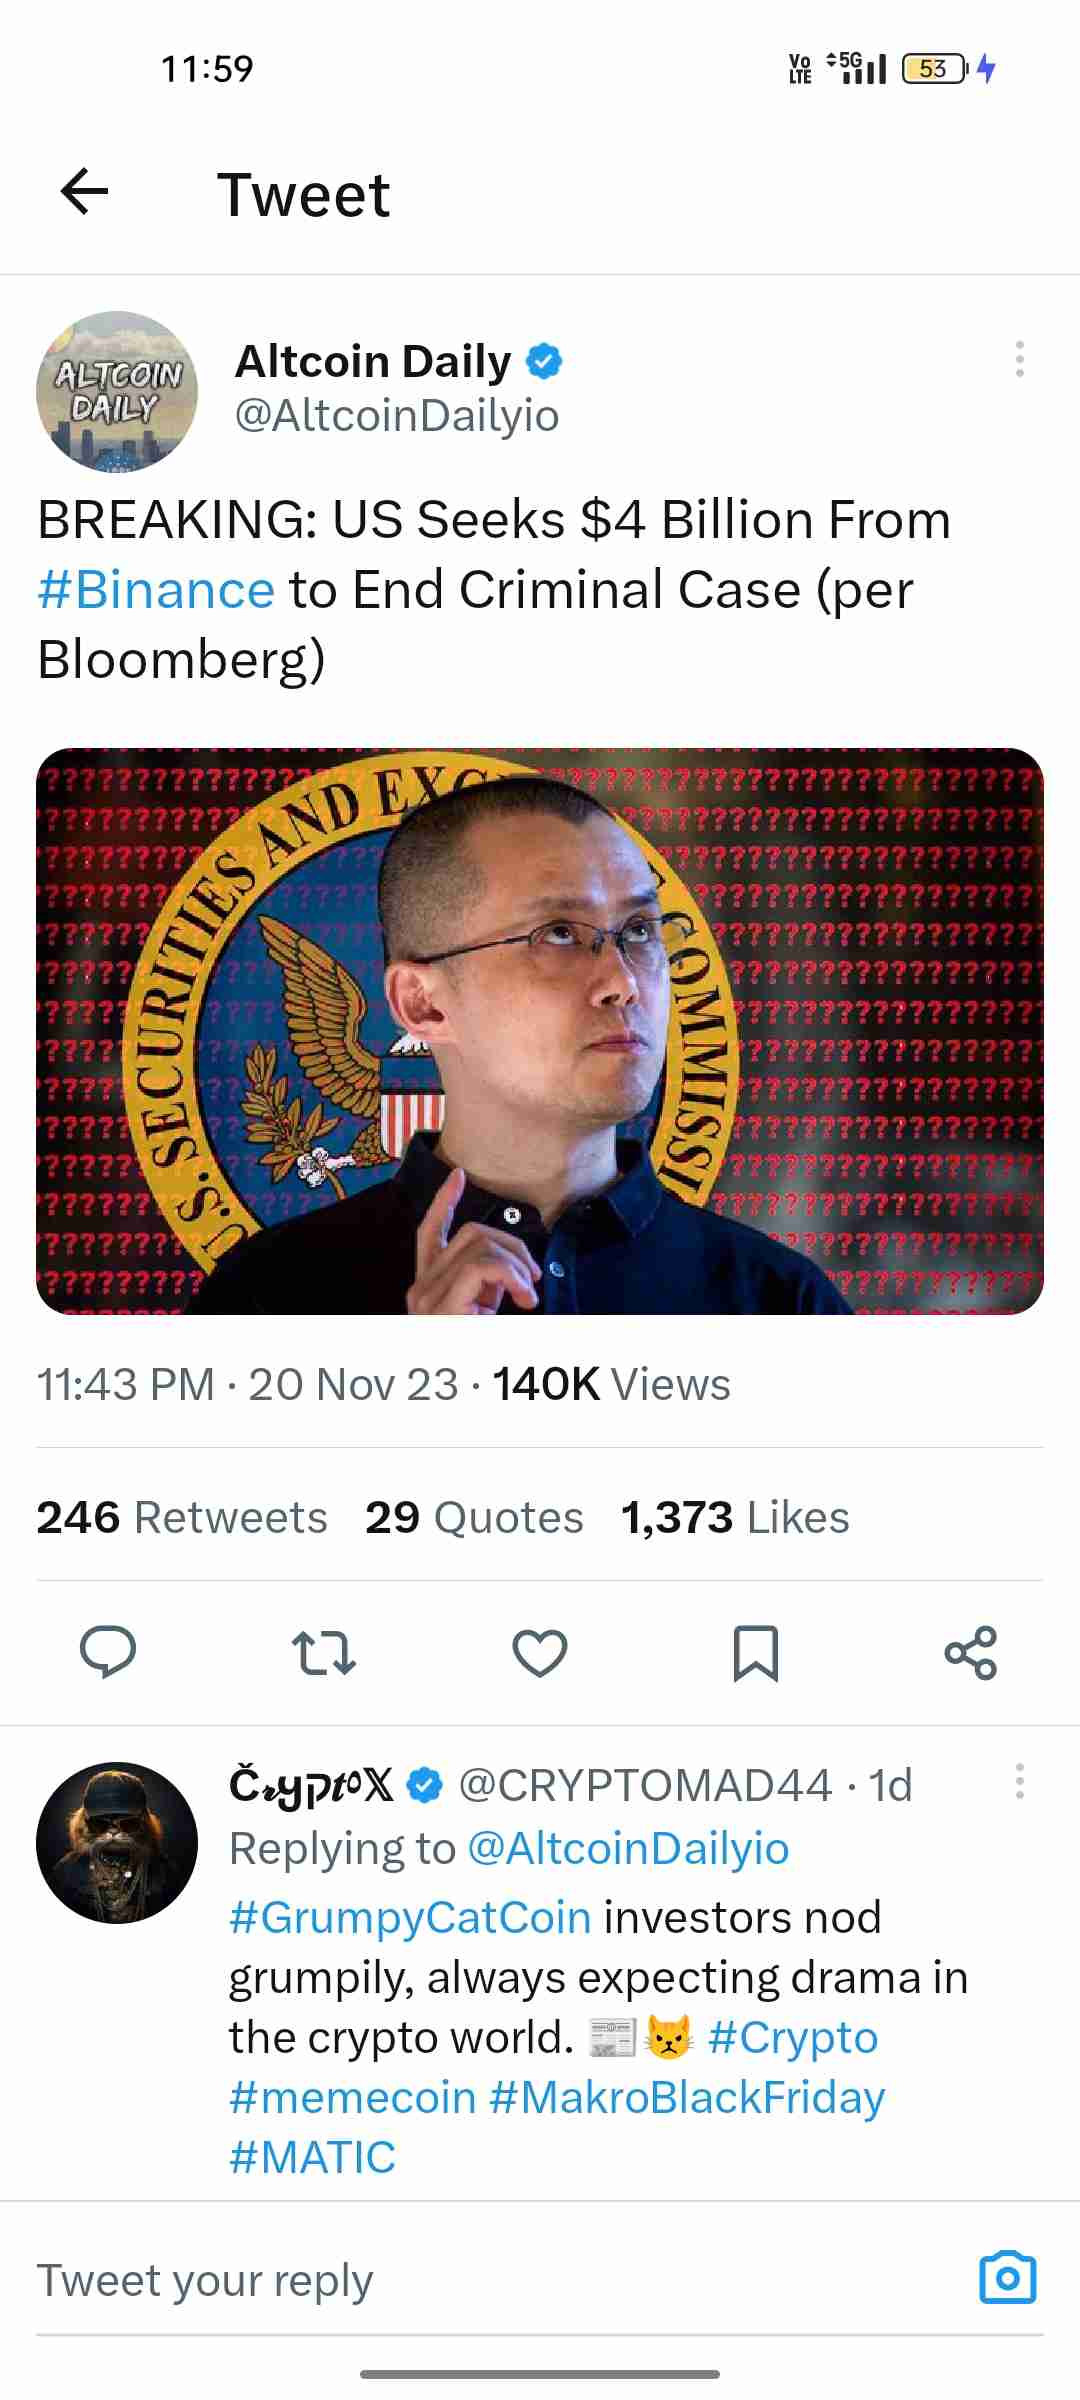Screen dimensions: 1080x2400
Task: Tap the #MakroBlackFriday hashtag
Action: pyautogui.click(x=687, y=2098)
